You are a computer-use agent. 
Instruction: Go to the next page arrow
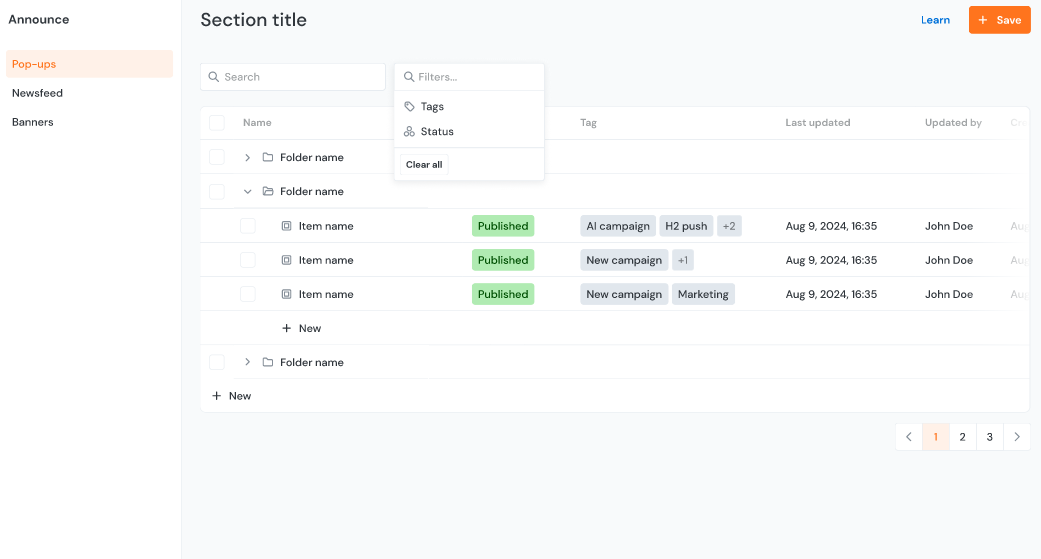click(x=1017, y=437)
